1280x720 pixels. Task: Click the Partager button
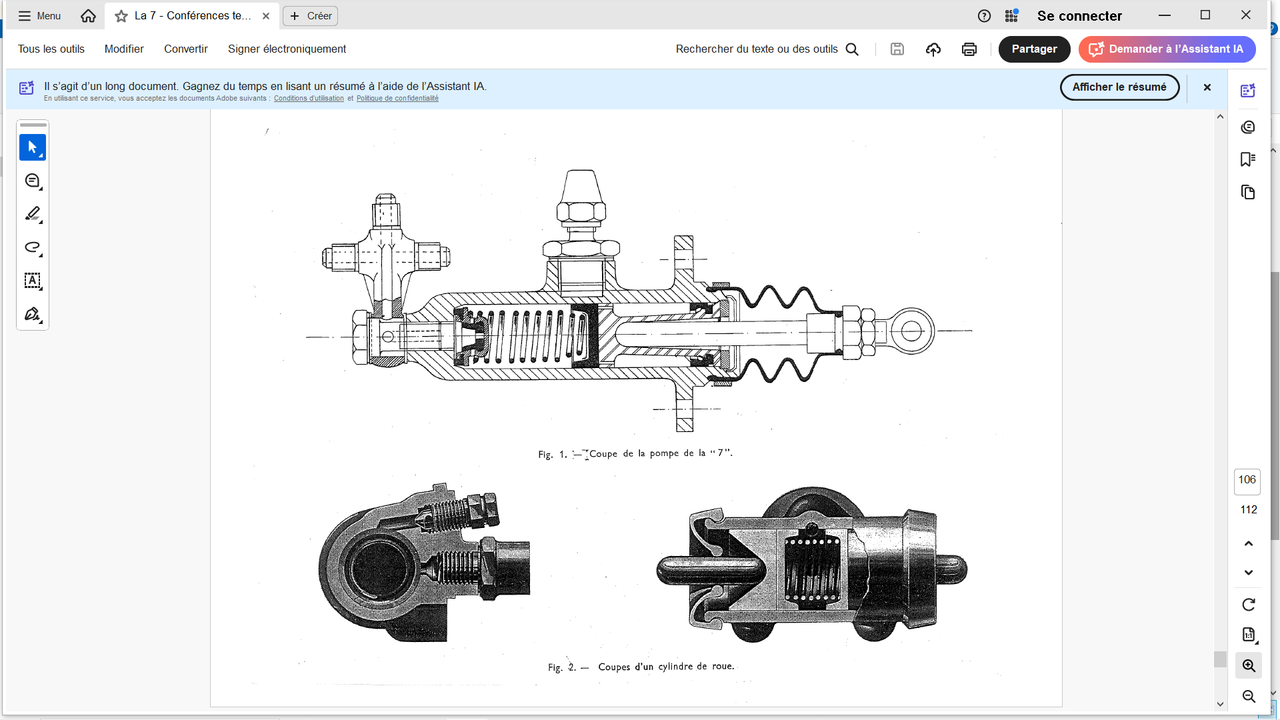click(1034, 49)
